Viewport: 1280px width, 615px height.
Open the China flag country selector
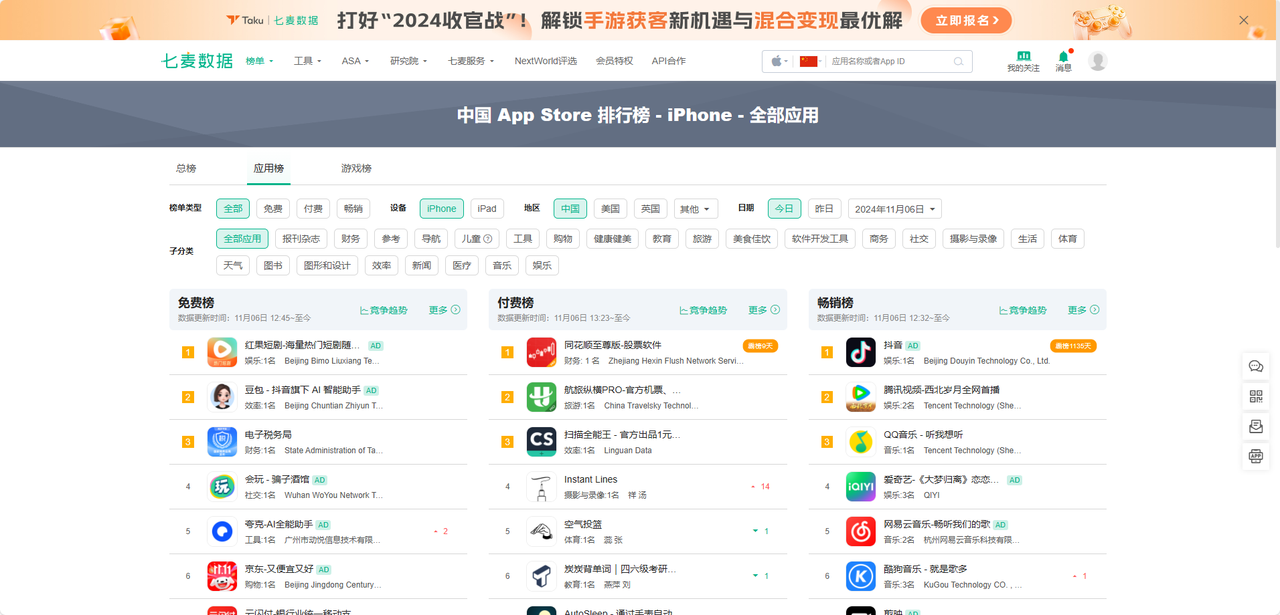810,62
